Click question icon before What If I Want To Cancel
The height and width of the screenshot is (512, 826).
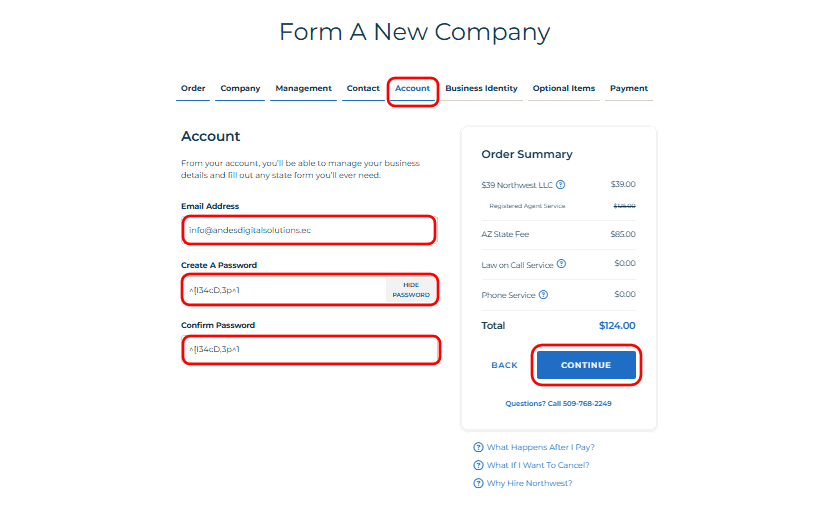pyautogui.click(x=478, y=465)
